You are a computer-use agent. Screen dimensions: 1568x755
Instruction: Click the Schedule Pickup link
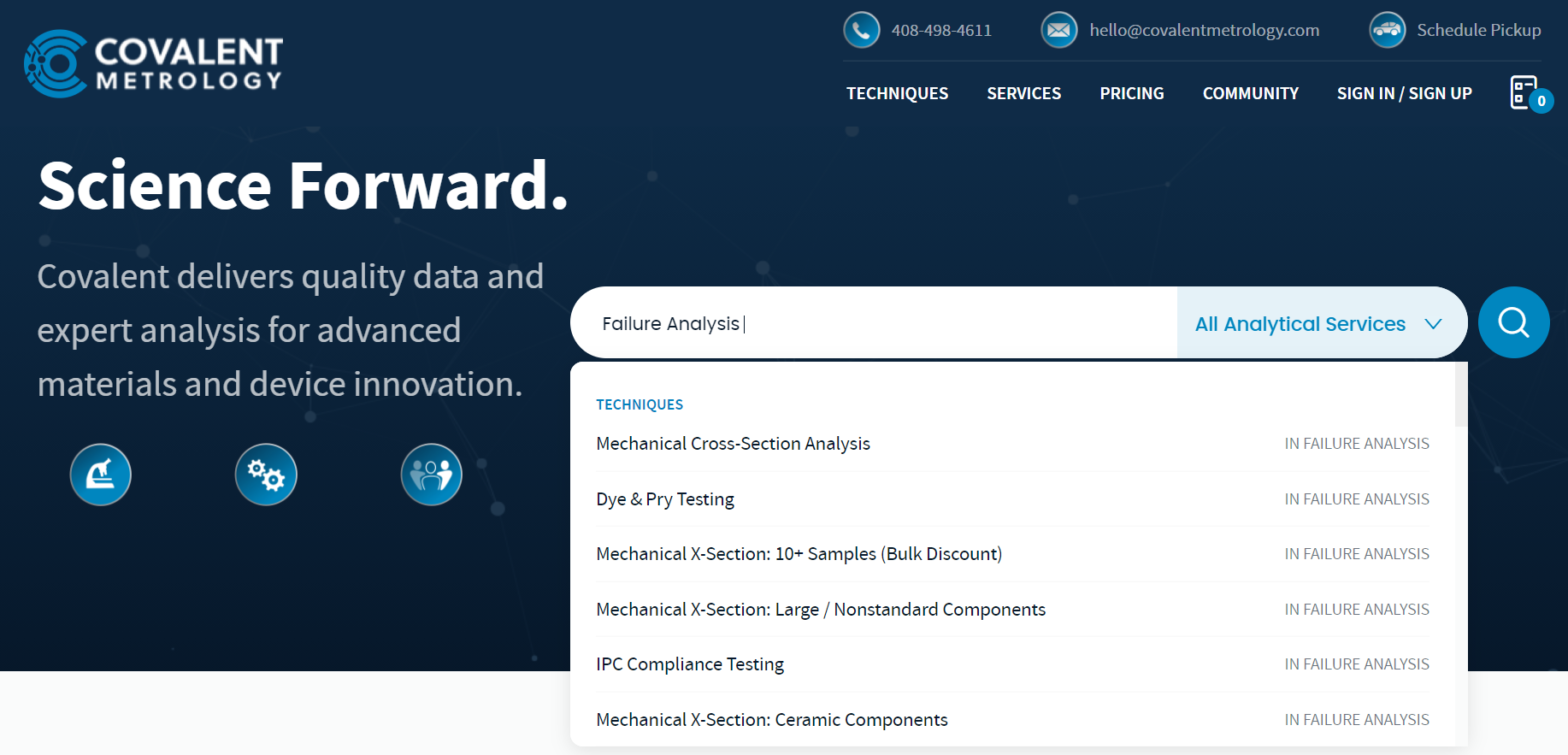(1478, 30)
